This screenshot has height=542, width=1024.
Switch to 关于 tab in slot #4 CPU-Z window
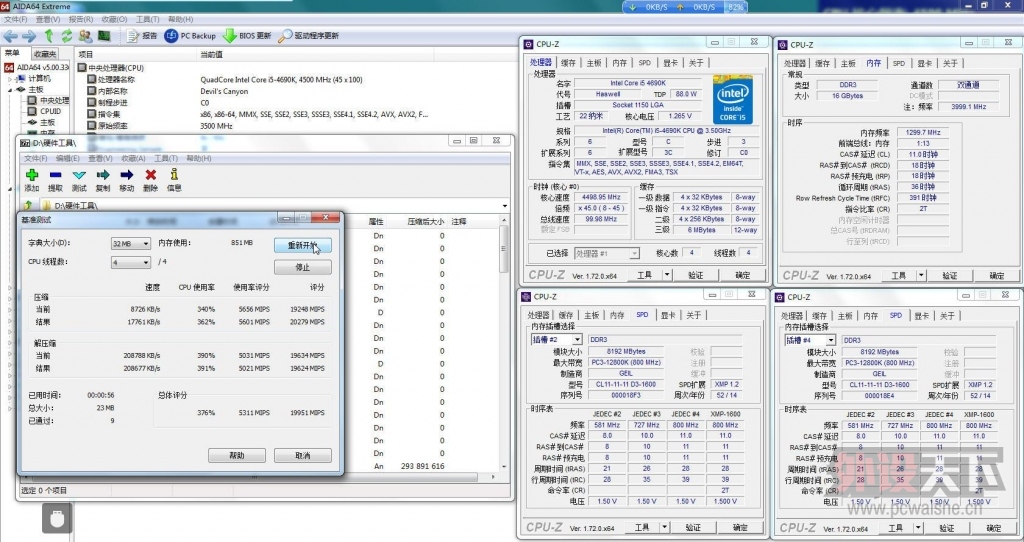(947, 316)
